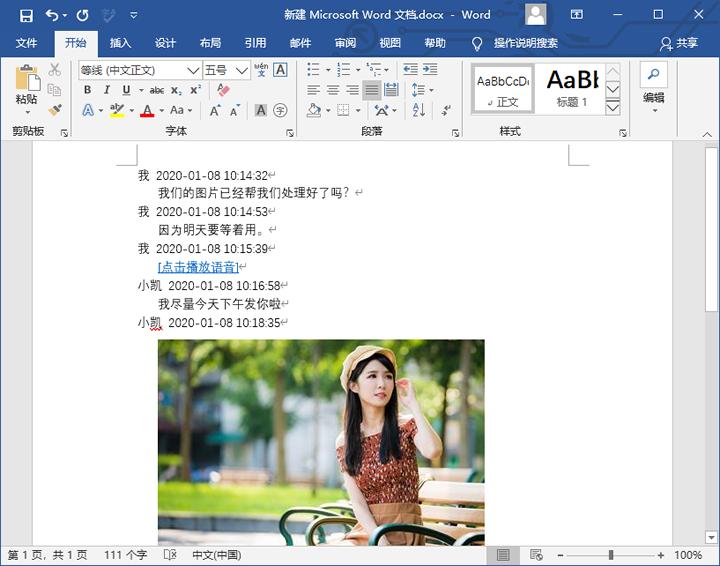This screenshot has width=720, height=566.
Task: Click the Increase Indent icon
Action: (x=430, y=70)
